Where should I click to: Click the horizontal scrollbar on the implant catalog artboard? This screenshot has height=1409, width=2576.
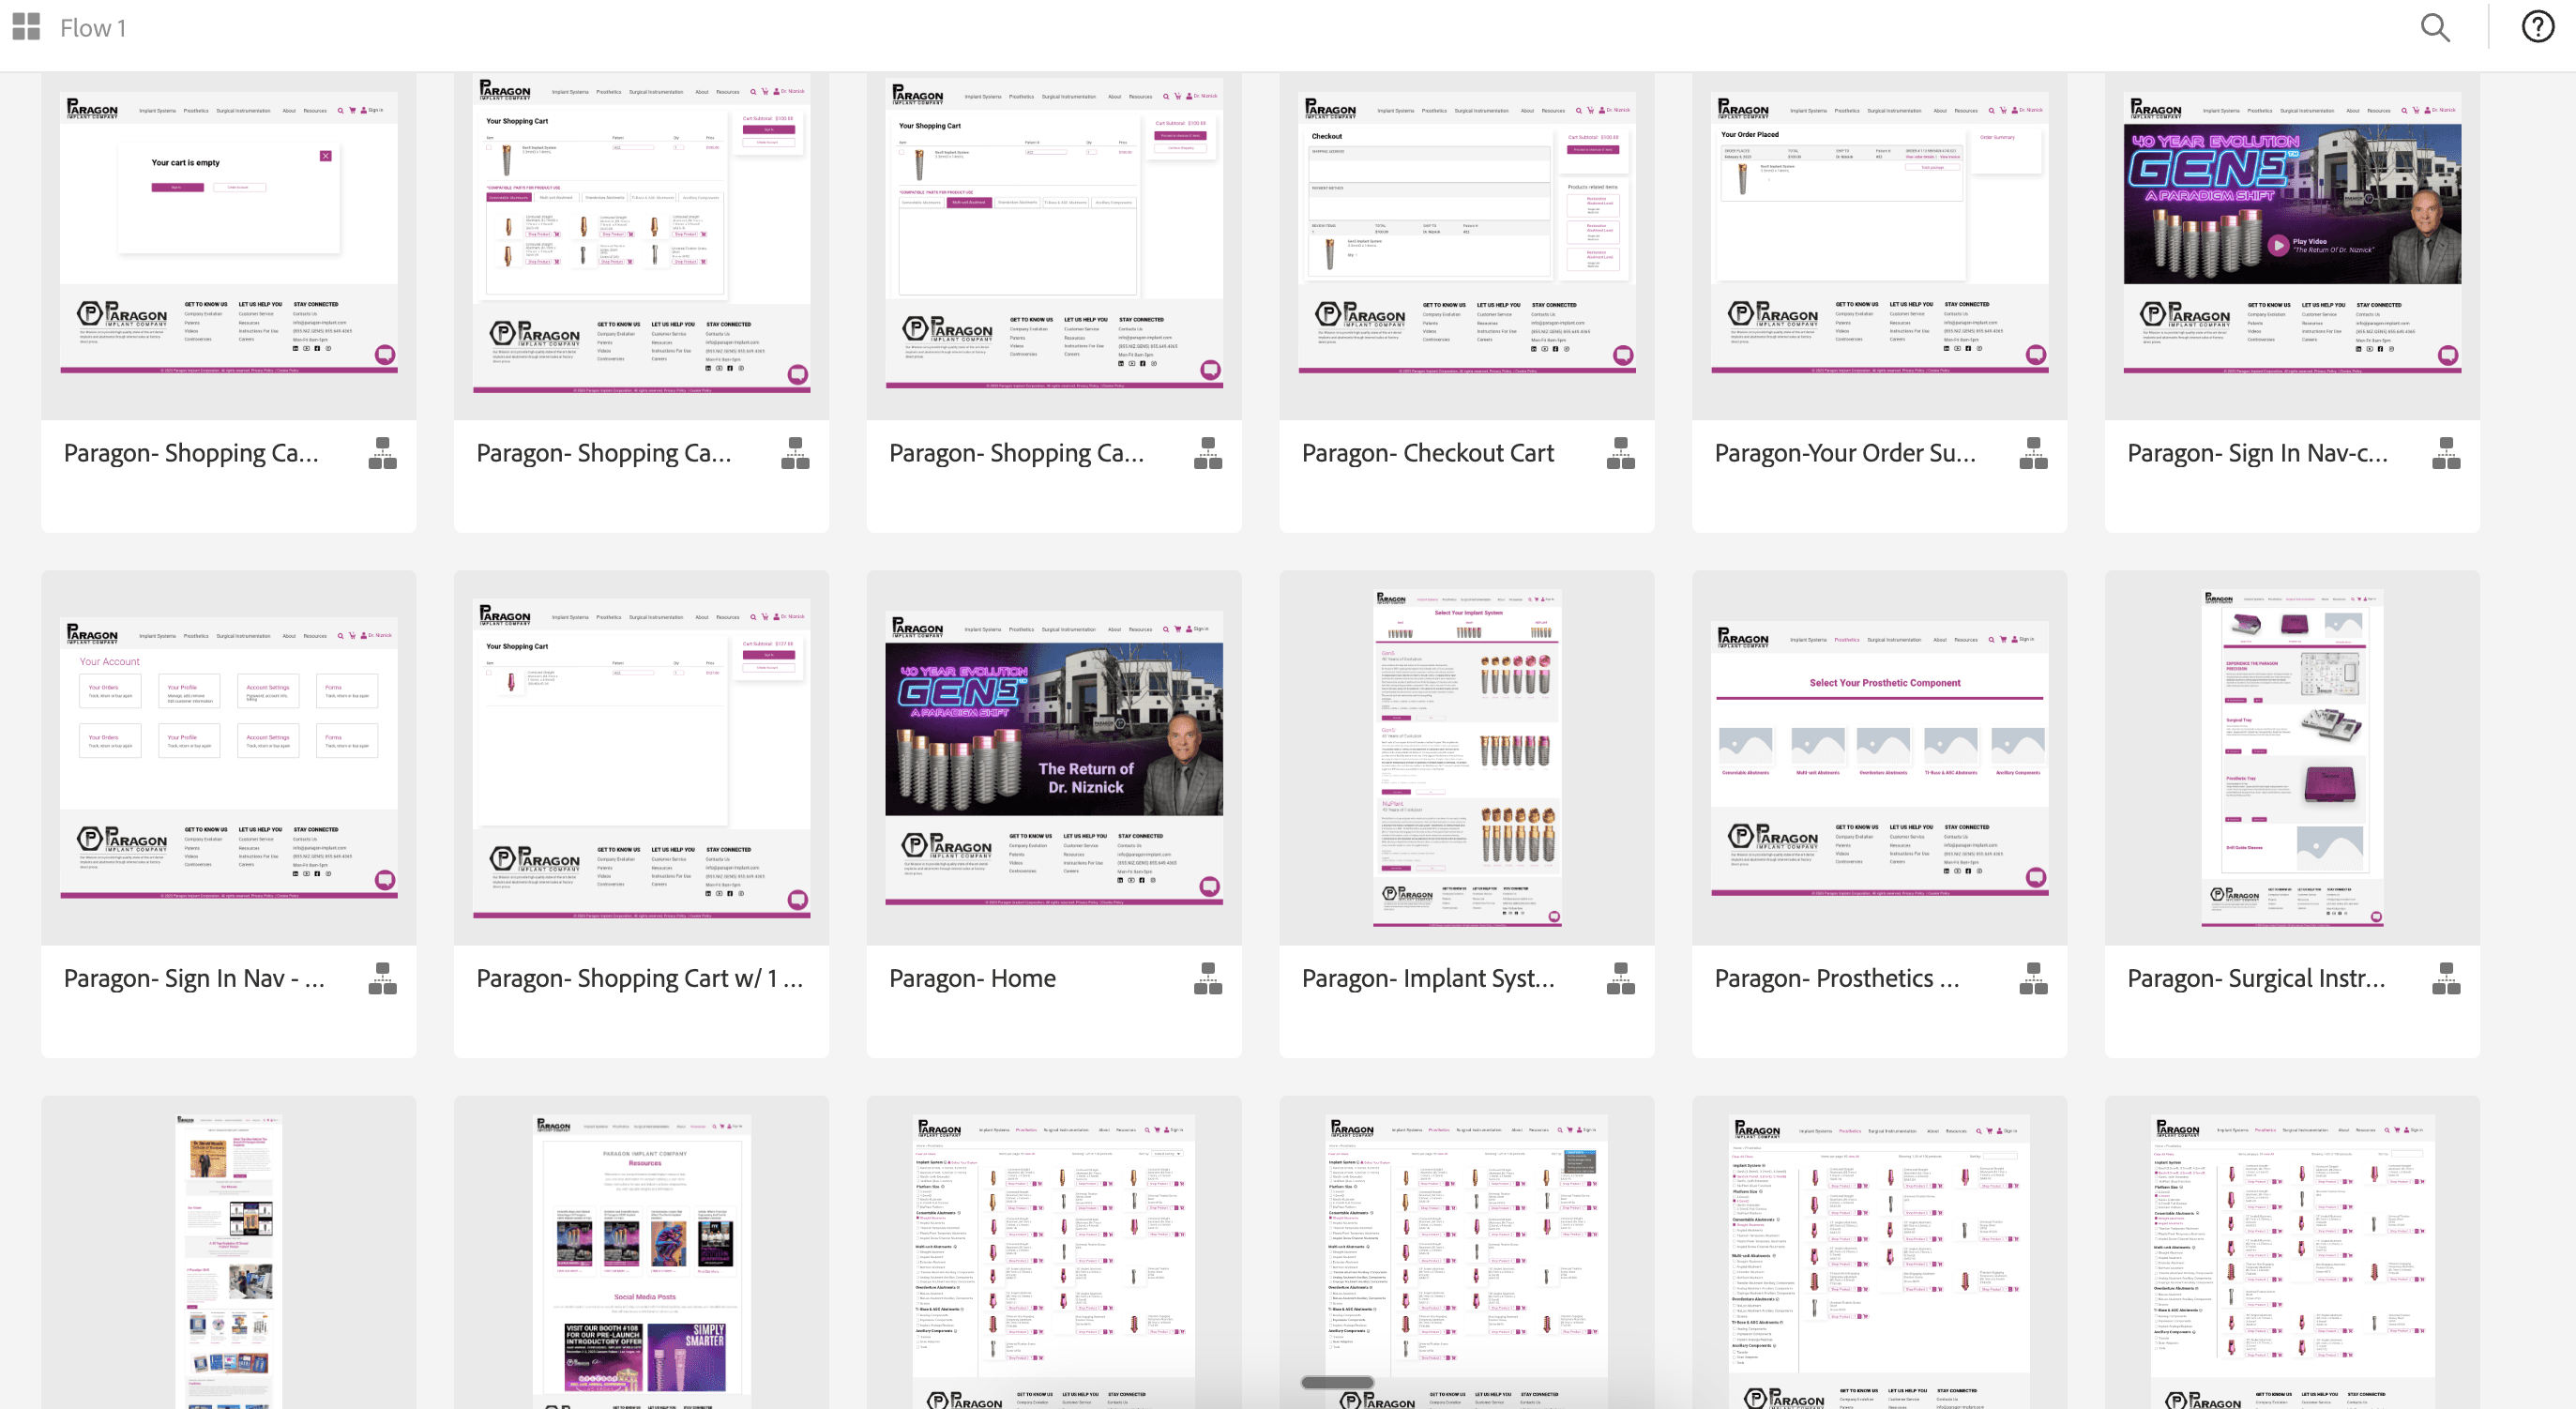coord(1337,1382)
